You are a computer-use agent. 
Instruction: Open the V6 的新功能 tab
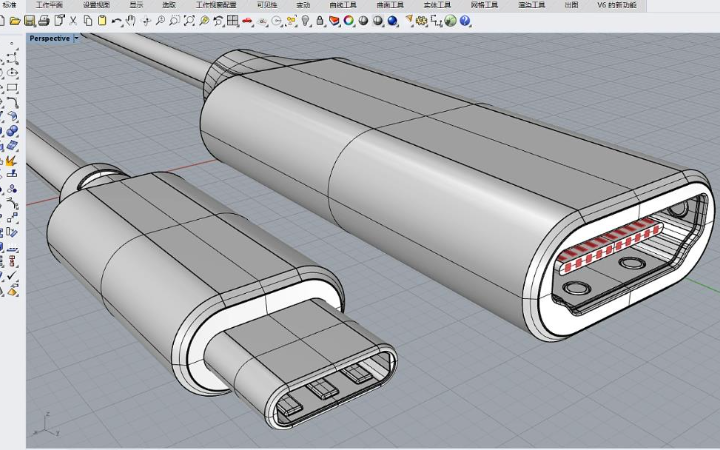616,5
